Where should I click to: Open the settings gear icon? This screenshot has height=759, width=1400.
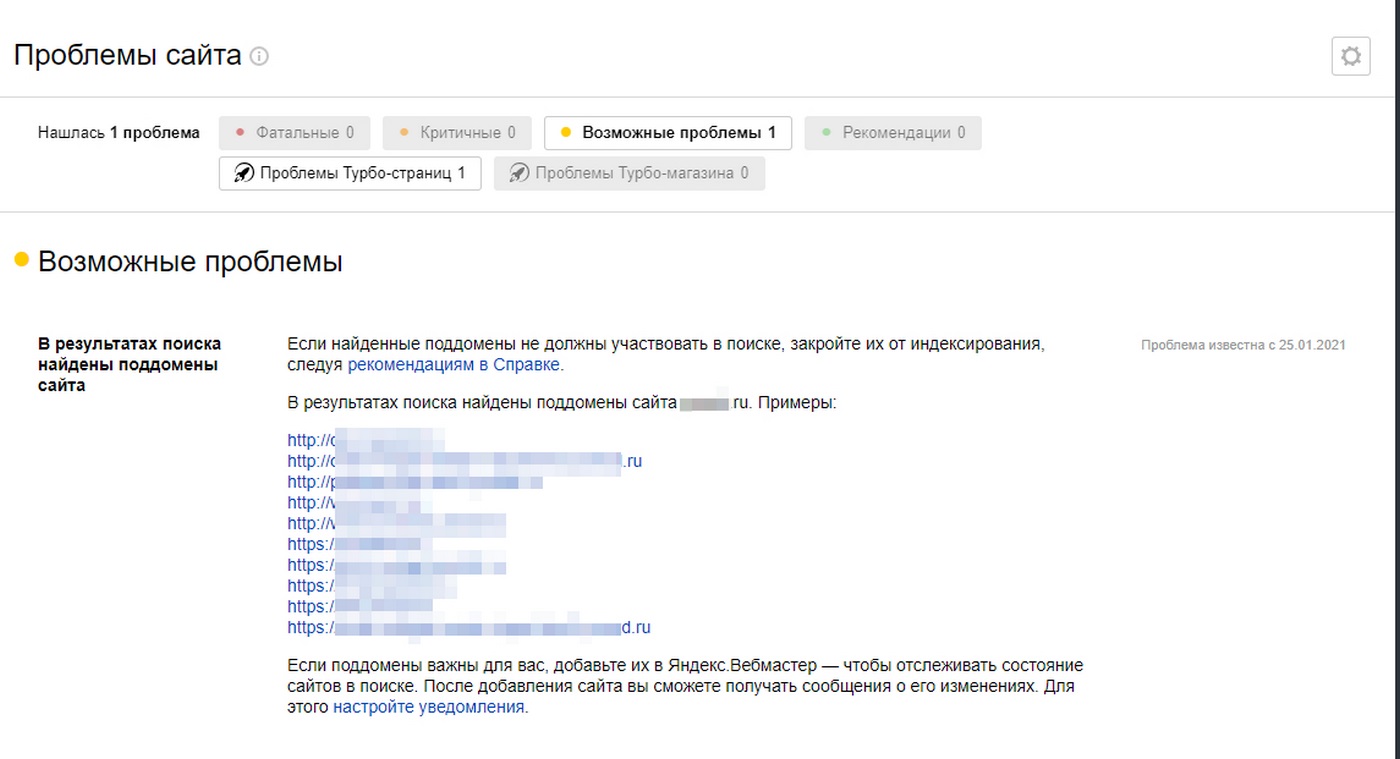pyautogui.click(x=1350, y=56)
